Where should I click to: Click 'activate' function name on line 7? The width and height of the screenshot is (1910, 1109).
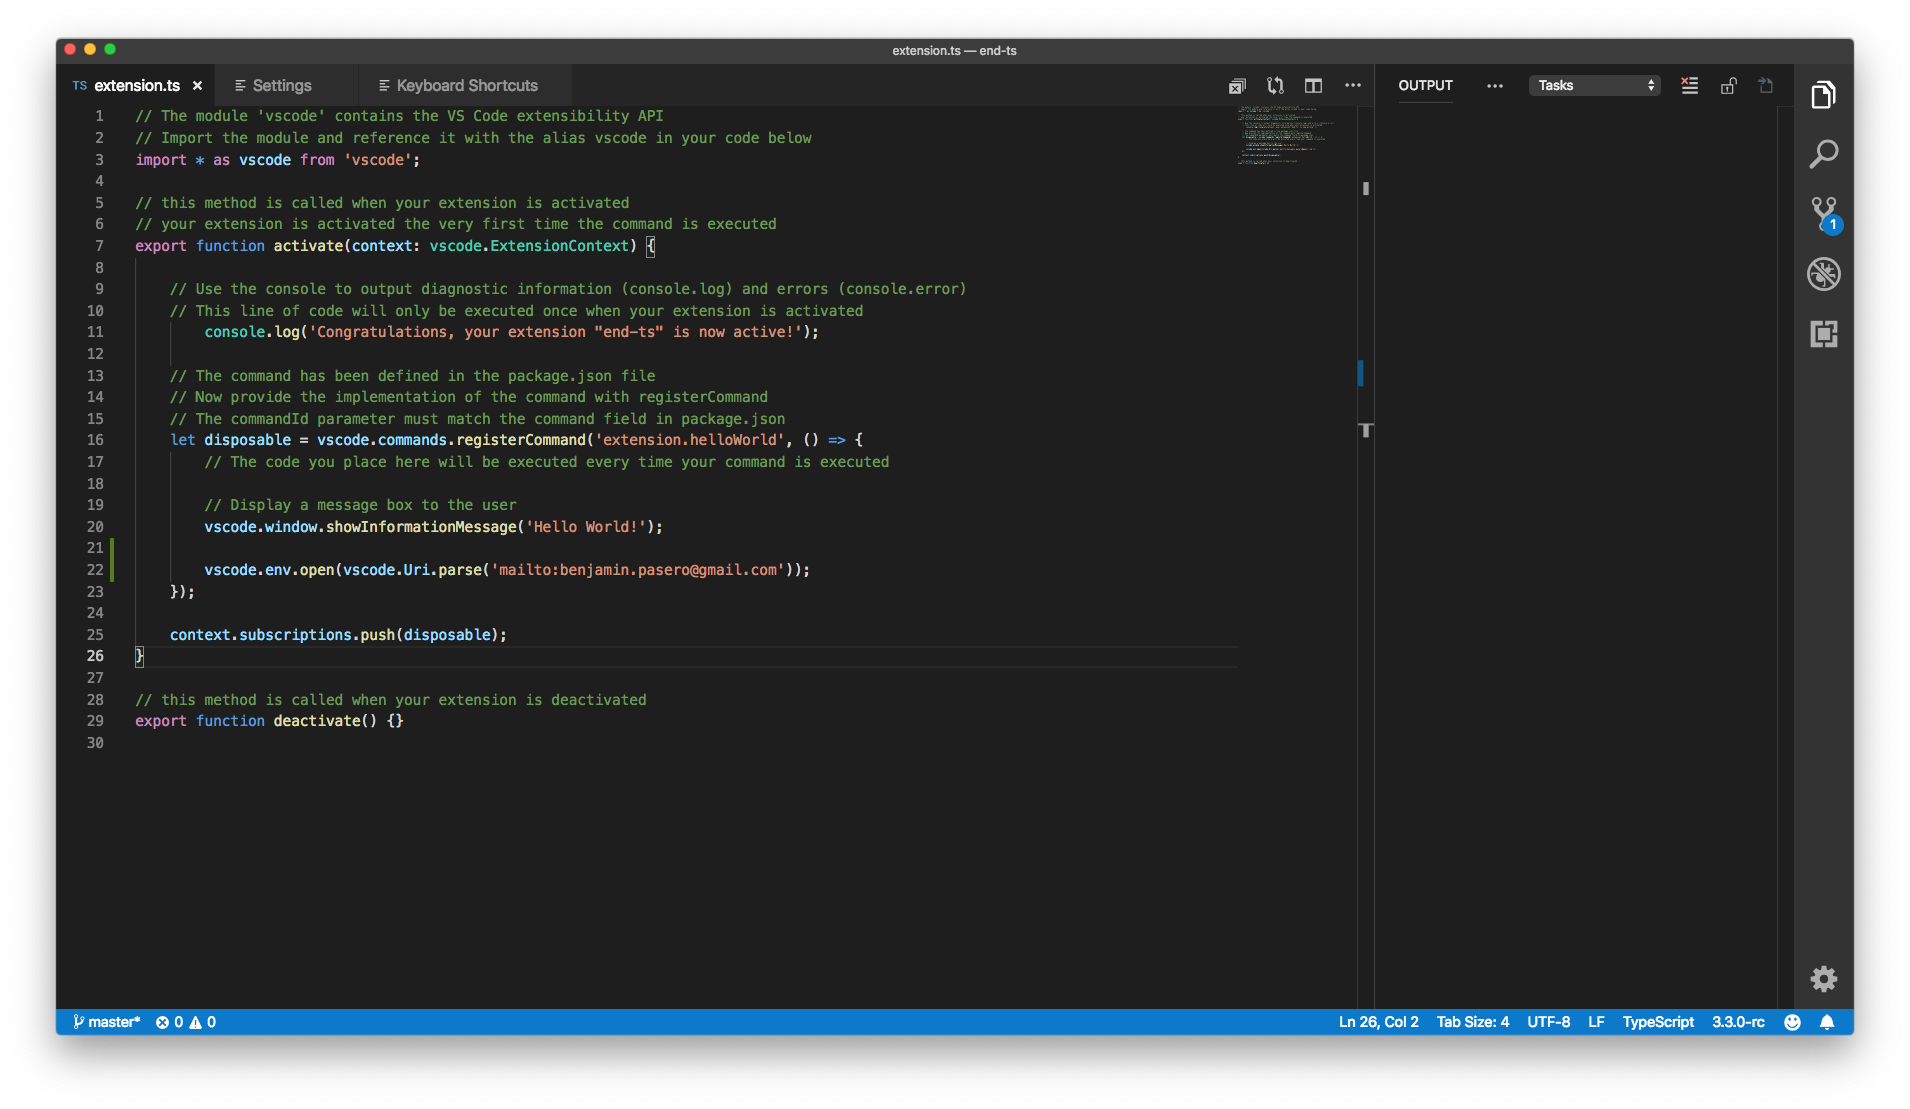(x=308, y=246)
